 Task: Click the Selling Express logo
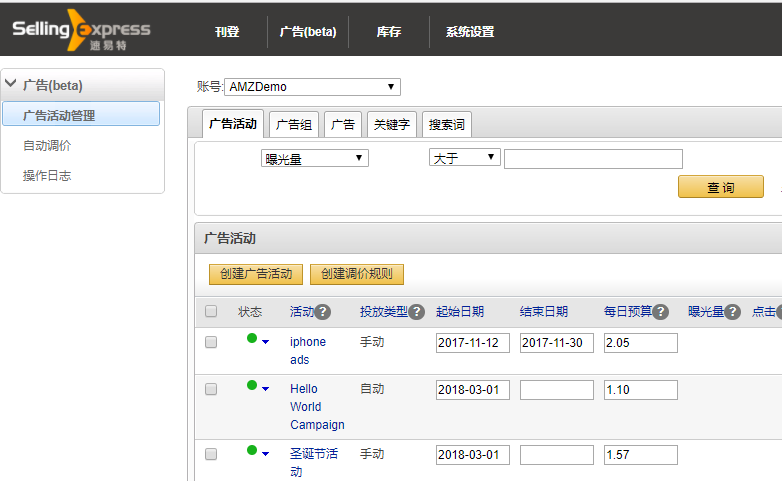(x=81, y=31)
